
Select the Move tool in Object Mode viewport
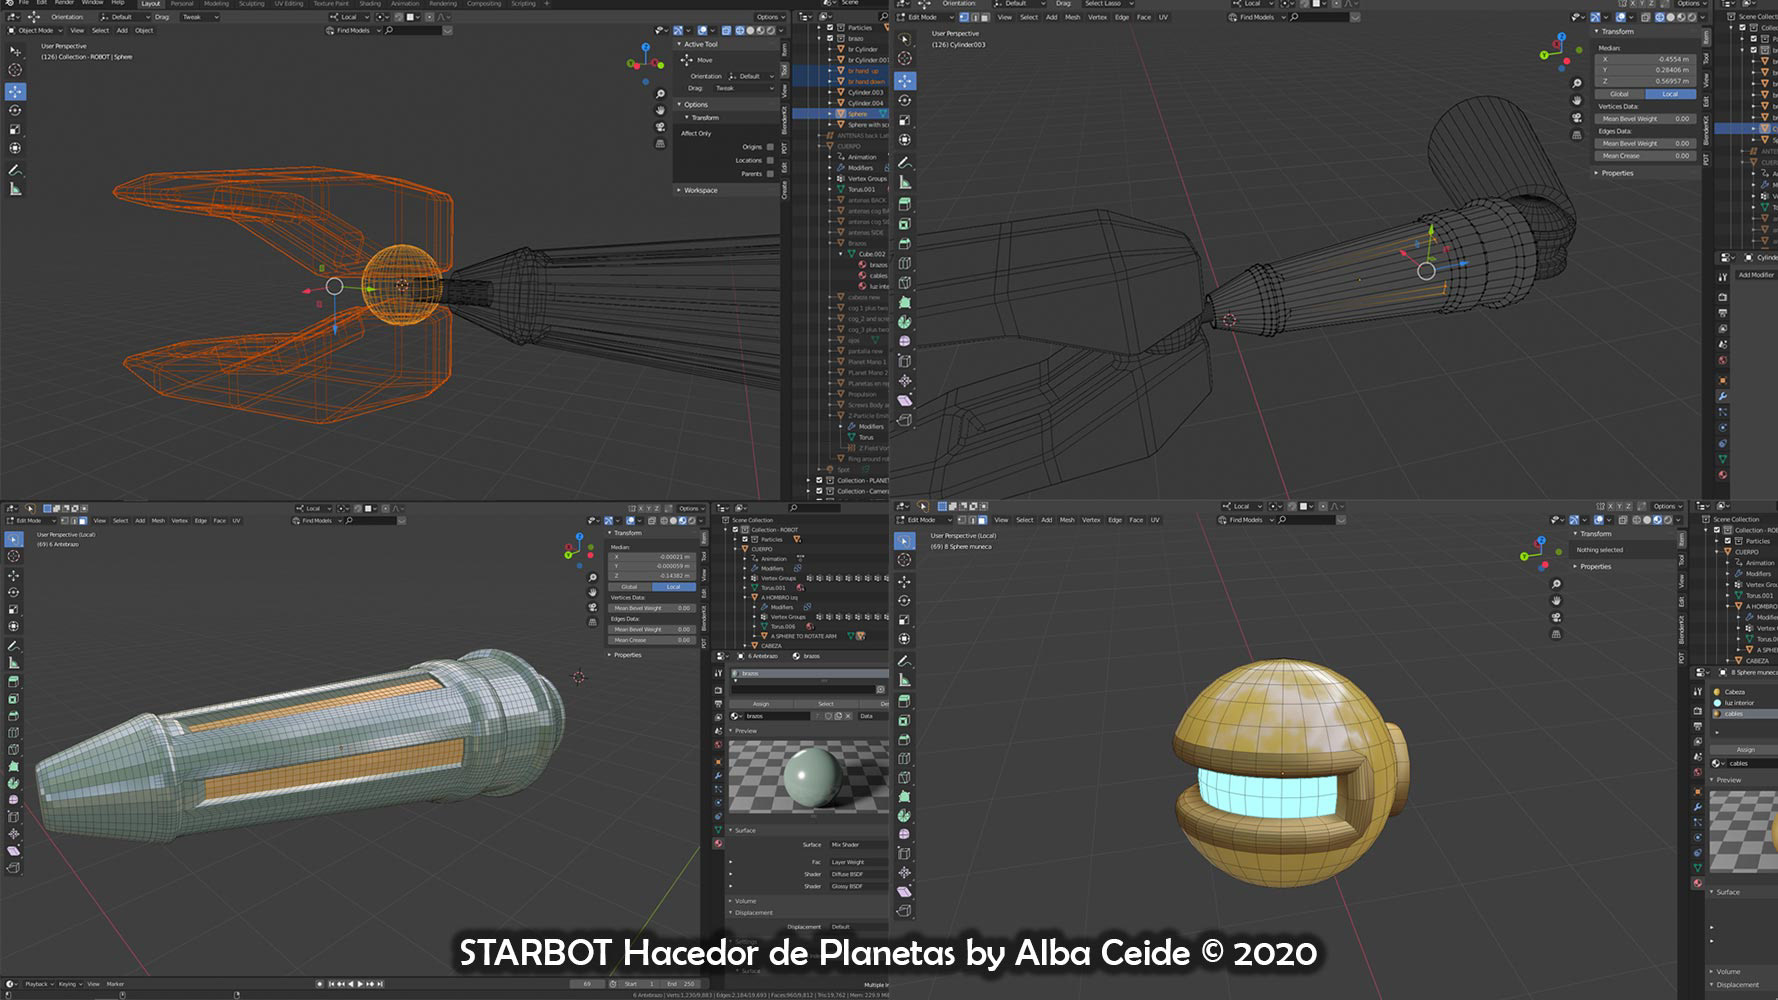(x=15, y=91)
